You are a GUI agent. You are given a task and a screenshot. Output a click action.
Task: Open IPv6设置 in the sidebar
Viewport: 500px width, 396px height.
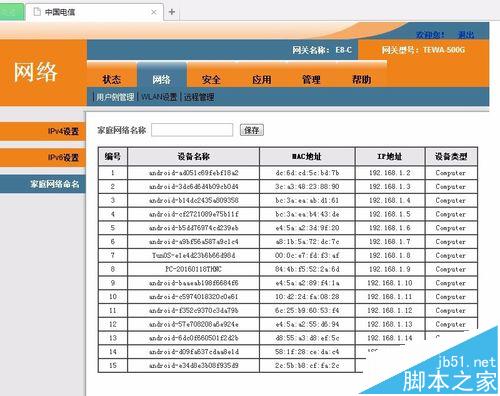[43, 157]
